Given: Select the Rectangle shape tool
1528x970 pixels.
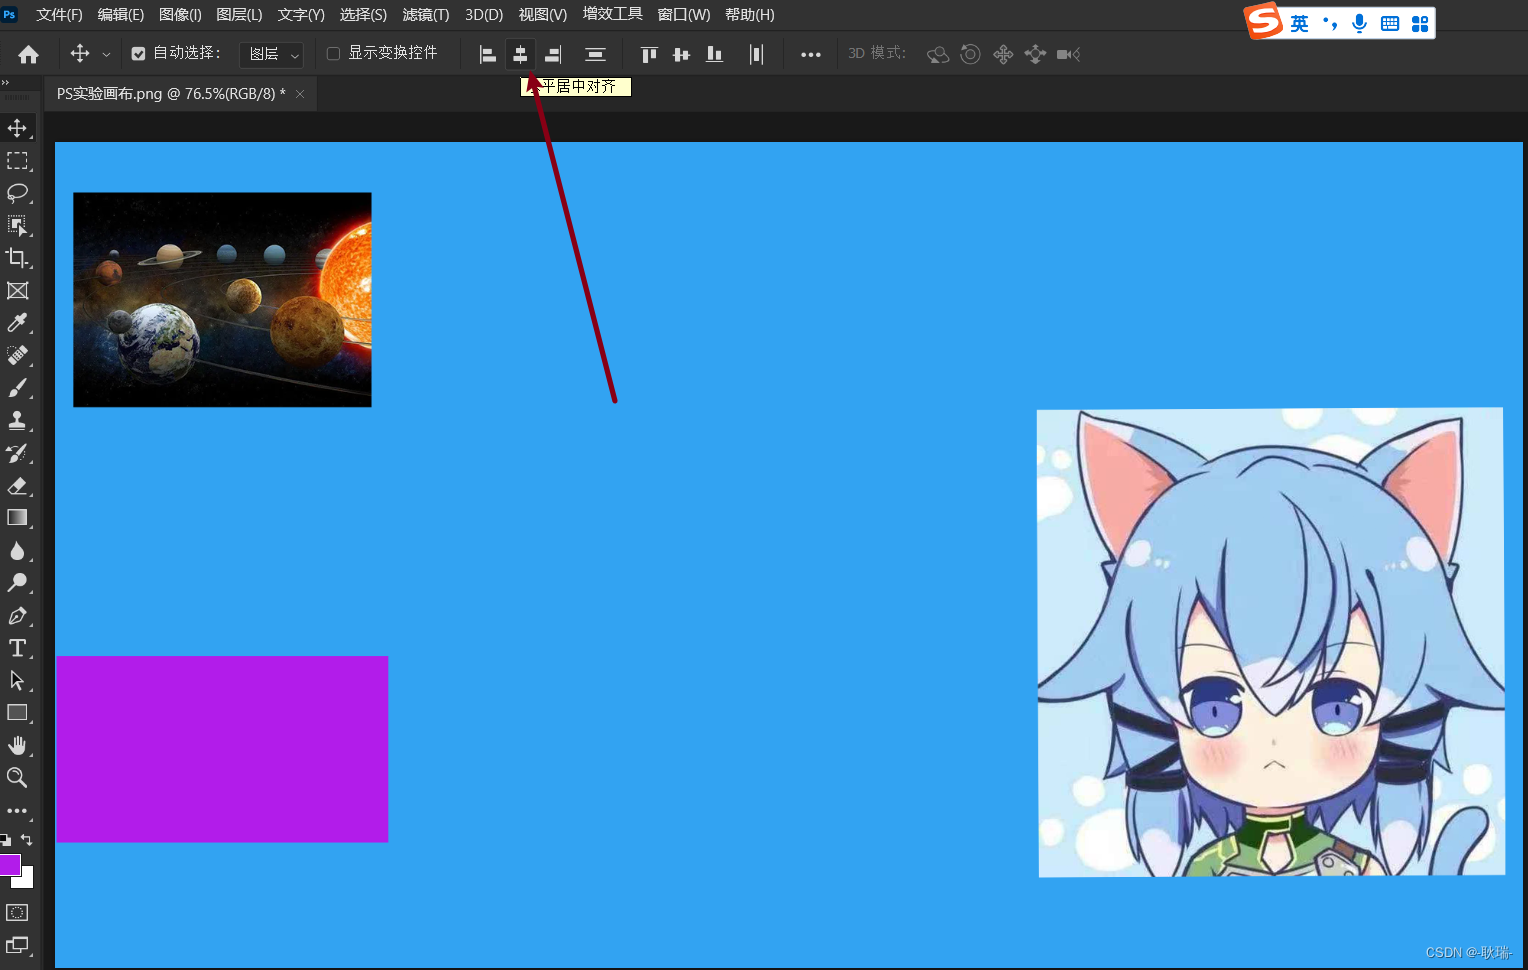Looking at the screenshot, I should 17,713.
